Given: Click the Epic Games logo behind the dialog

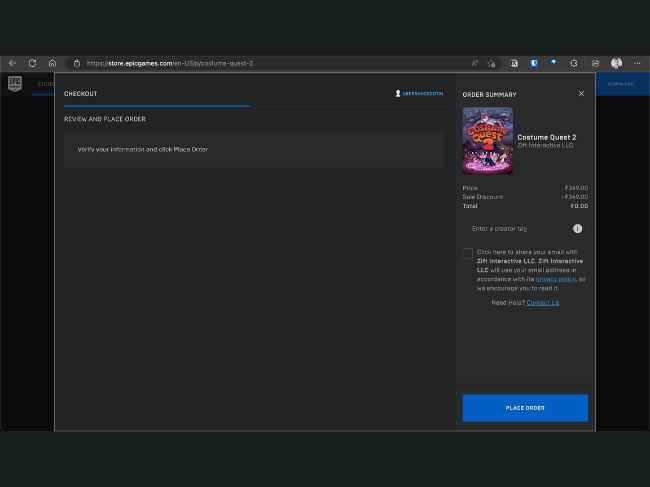Looking at the screenshot, I should tap(15, 84).
